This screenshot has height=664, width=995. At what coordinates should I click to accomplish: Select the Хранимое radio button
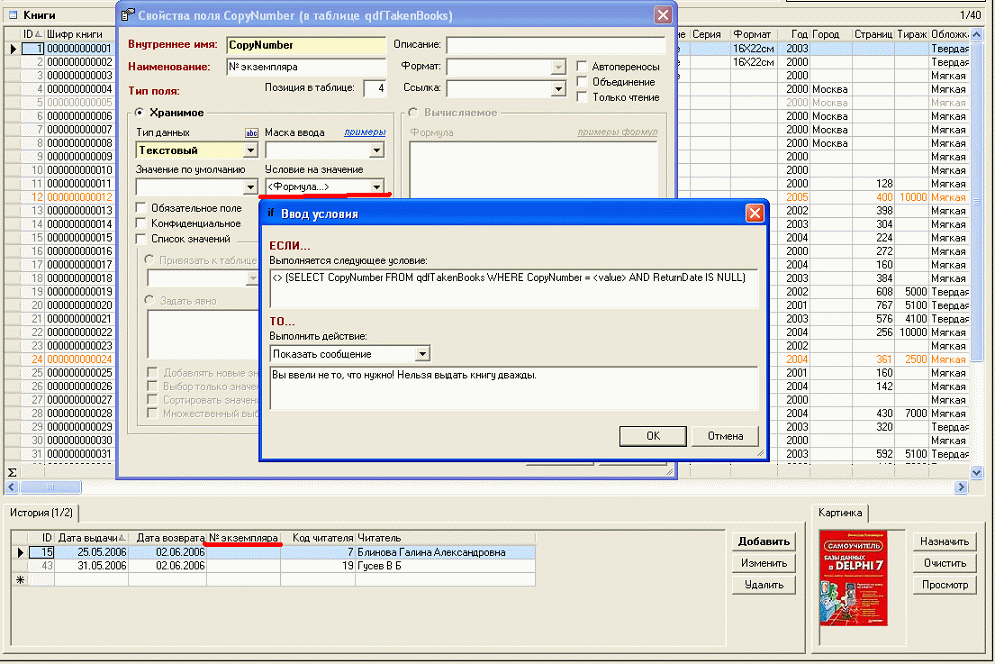pyautogui.click(x=141, y=113)
